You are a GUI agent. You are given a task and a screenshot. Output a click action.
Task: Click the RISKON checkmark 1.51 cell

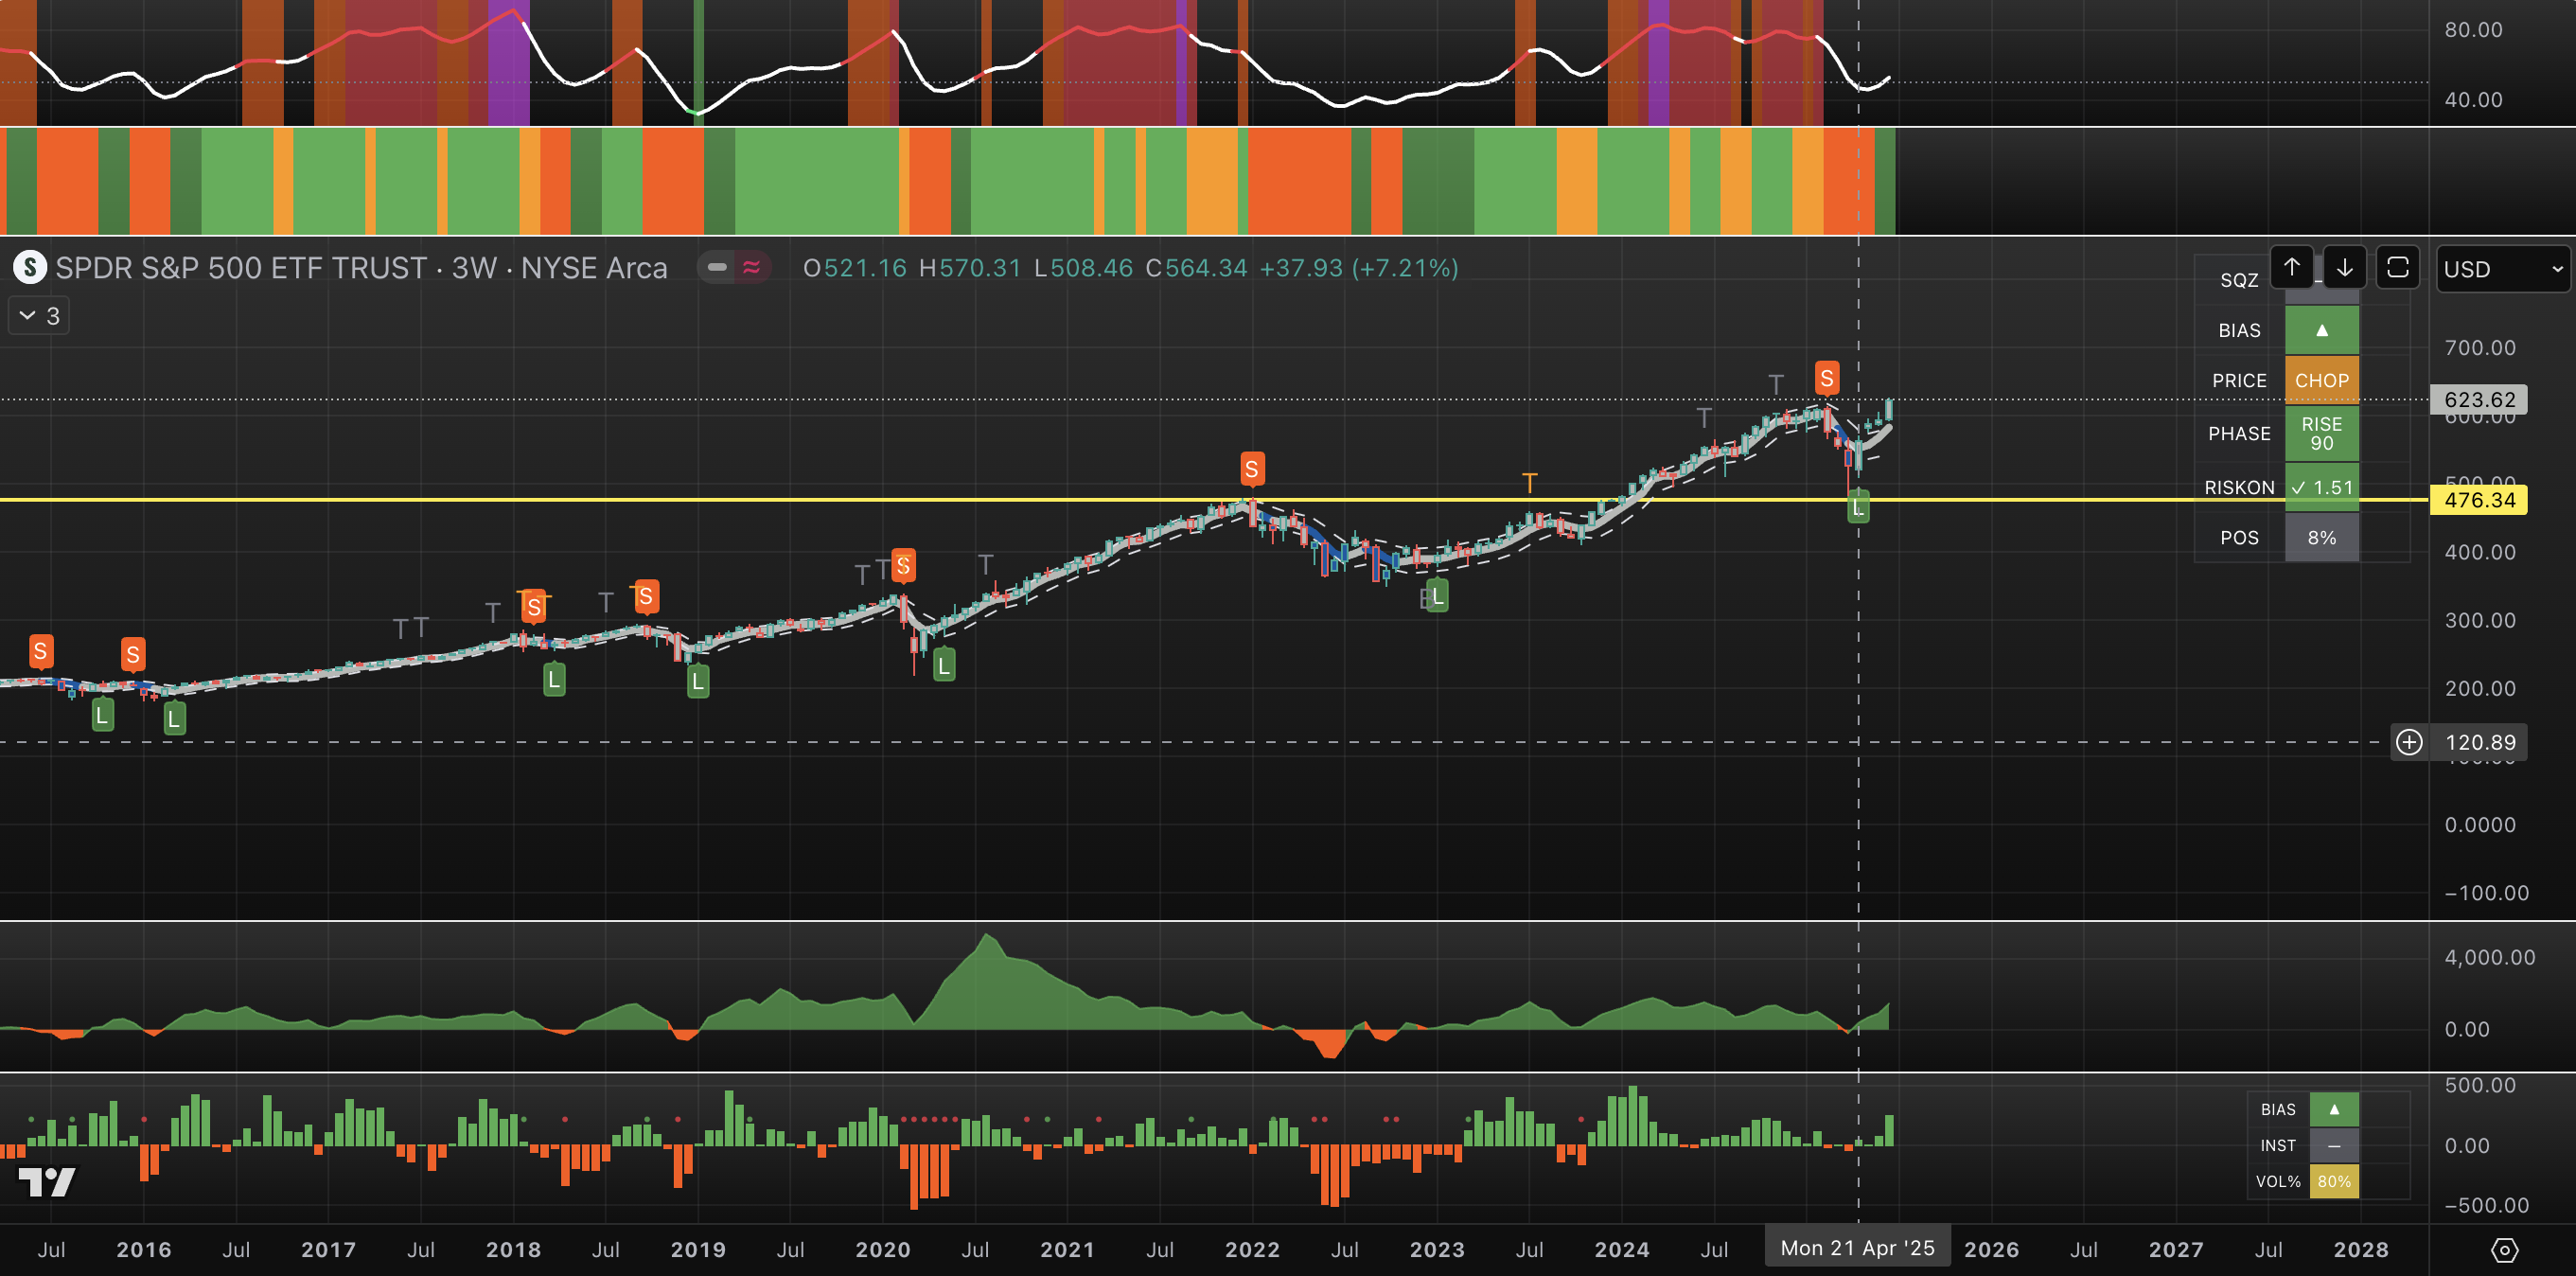2321,488
